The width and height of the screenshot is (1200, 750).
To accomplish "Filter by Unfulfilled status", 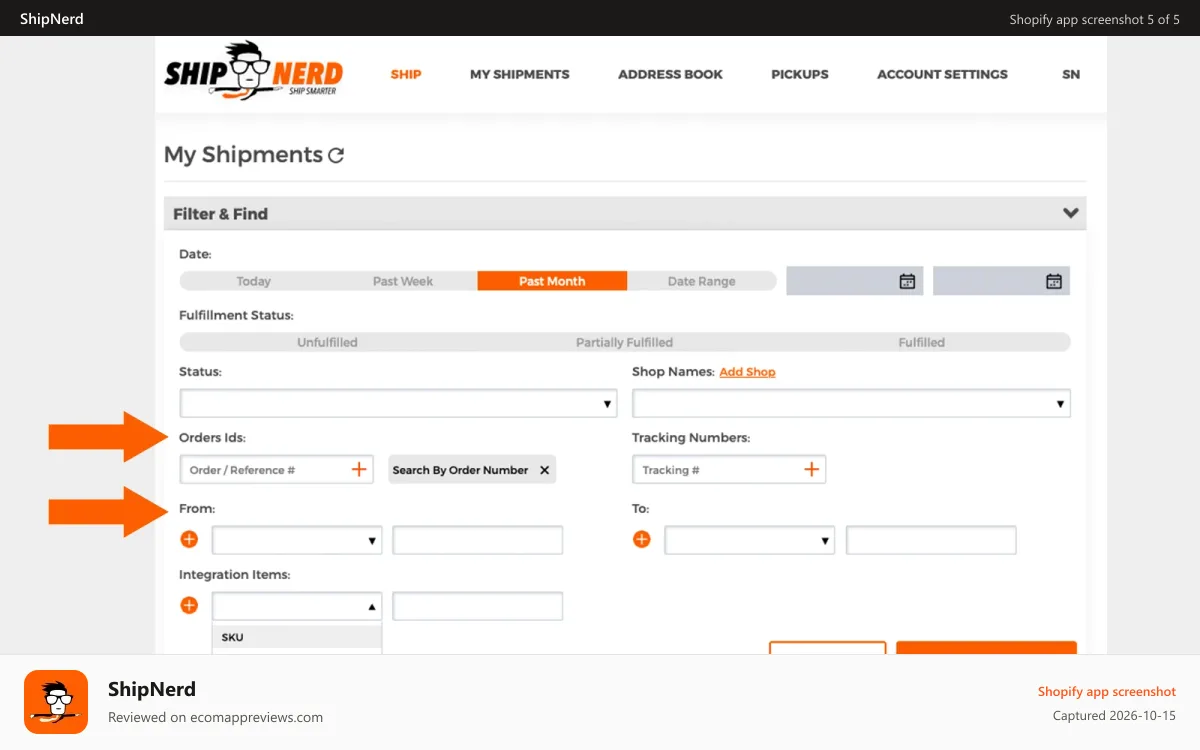I will coord(327,342).
